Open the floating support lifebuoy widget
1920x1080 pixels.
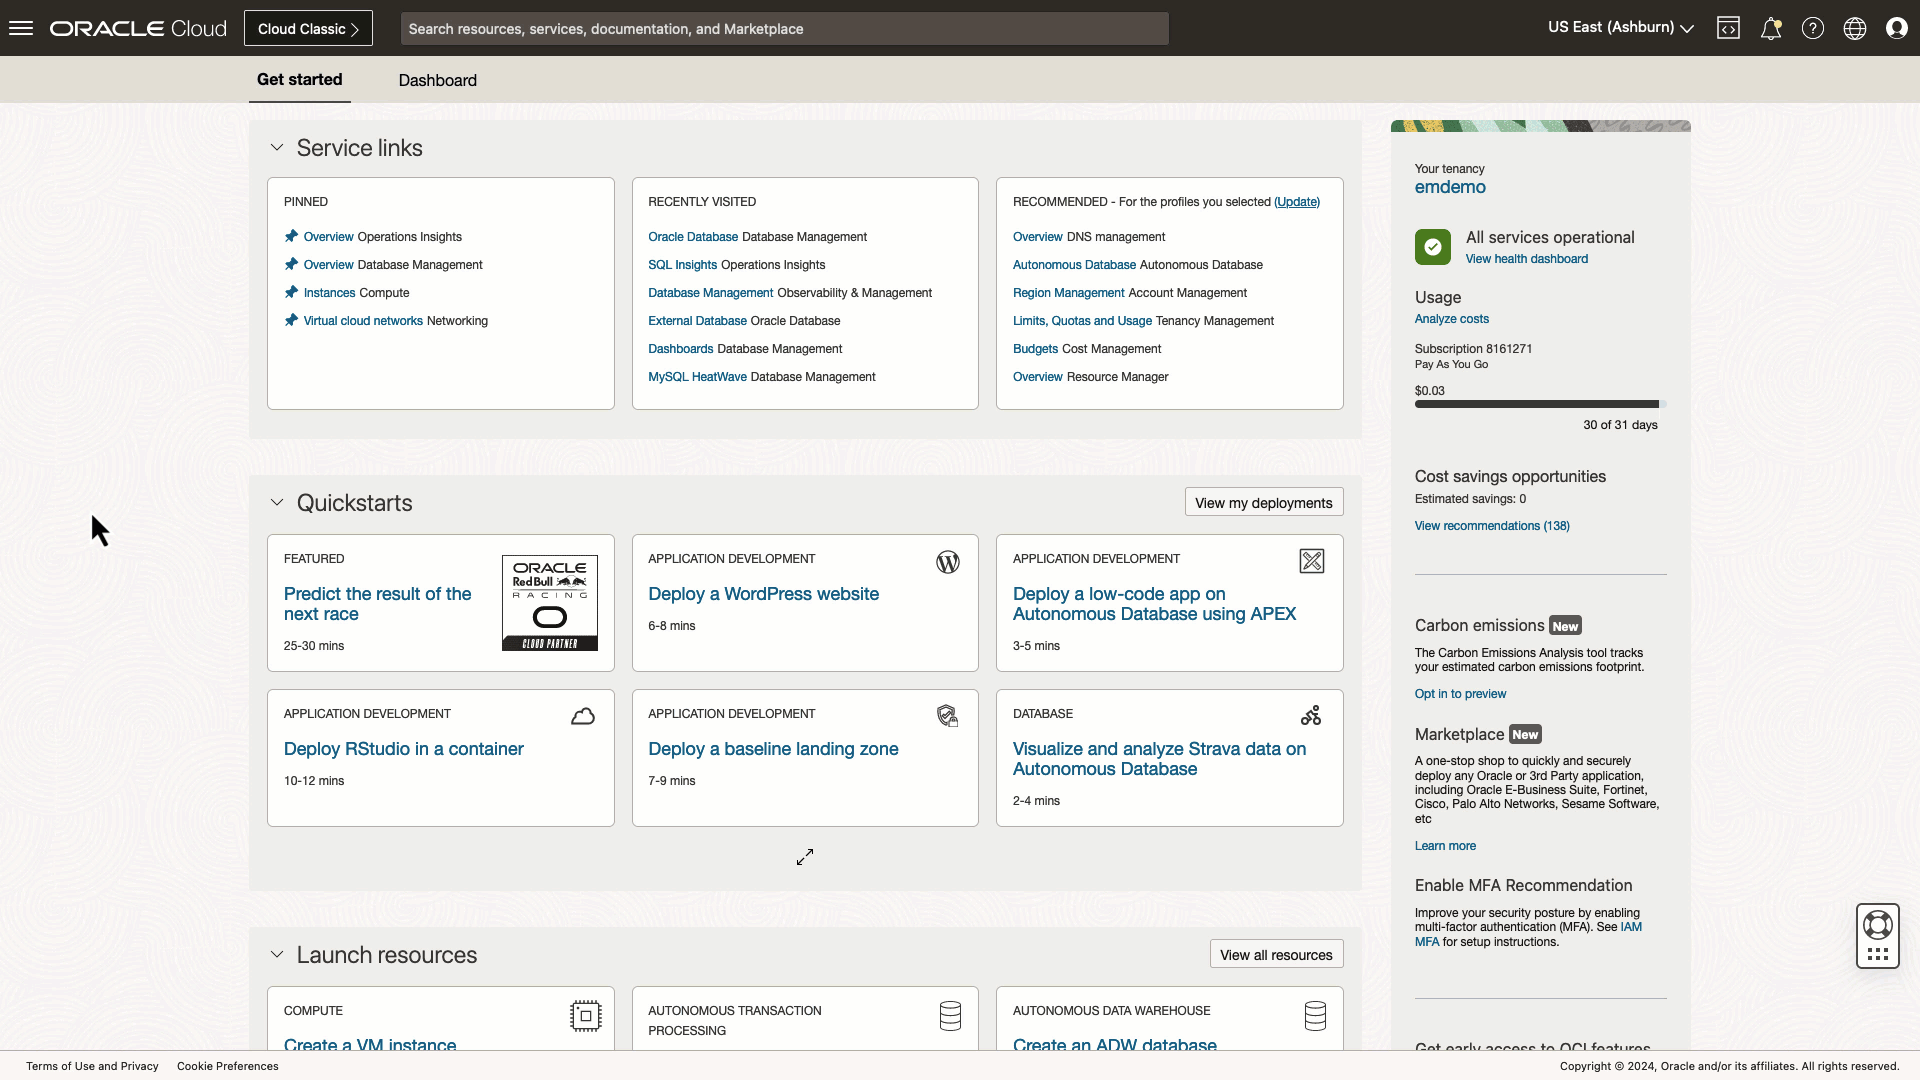coord(1877,925)
